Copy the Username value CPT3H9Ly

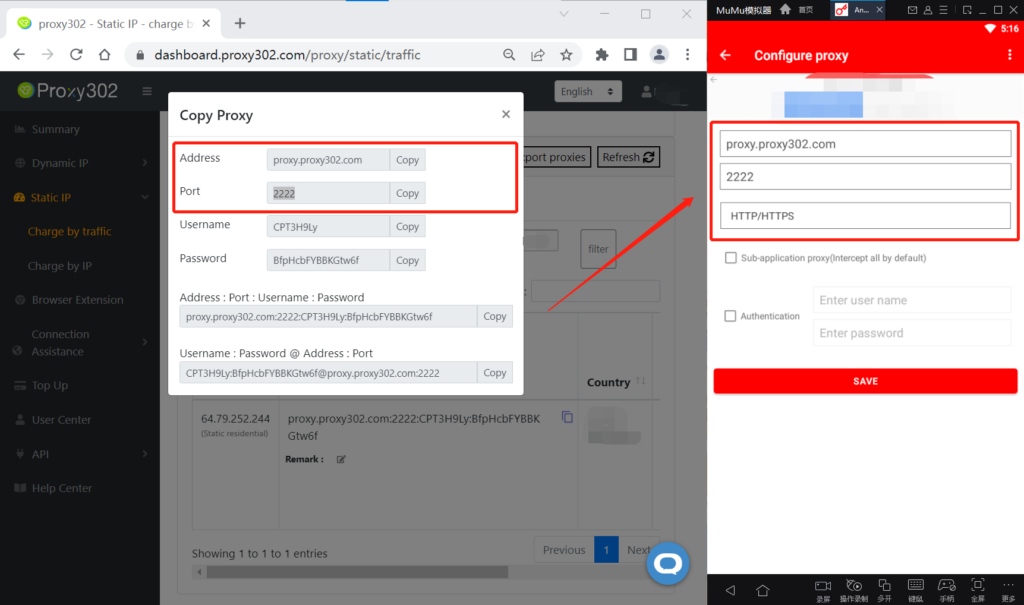(408, 226)
